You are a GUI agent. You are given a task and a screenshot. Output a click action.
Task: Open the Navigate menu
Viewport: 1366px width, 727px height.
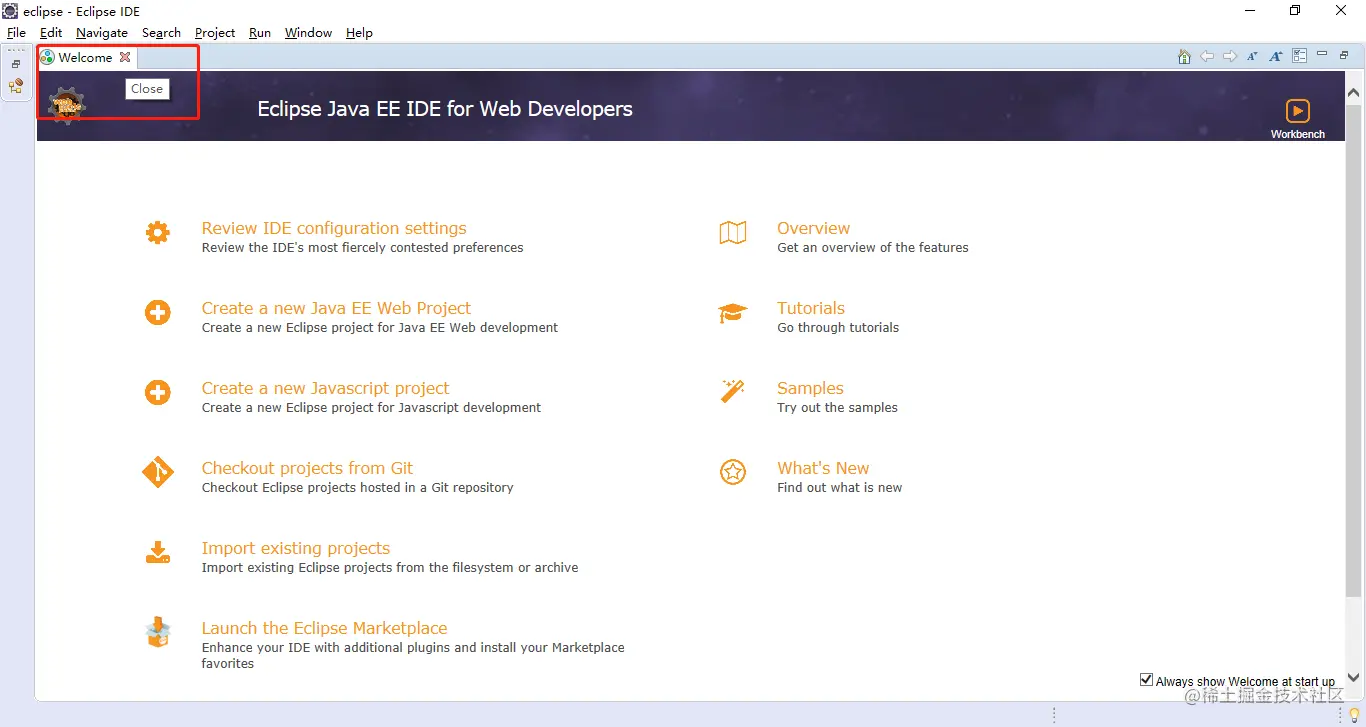coord(102,33)
